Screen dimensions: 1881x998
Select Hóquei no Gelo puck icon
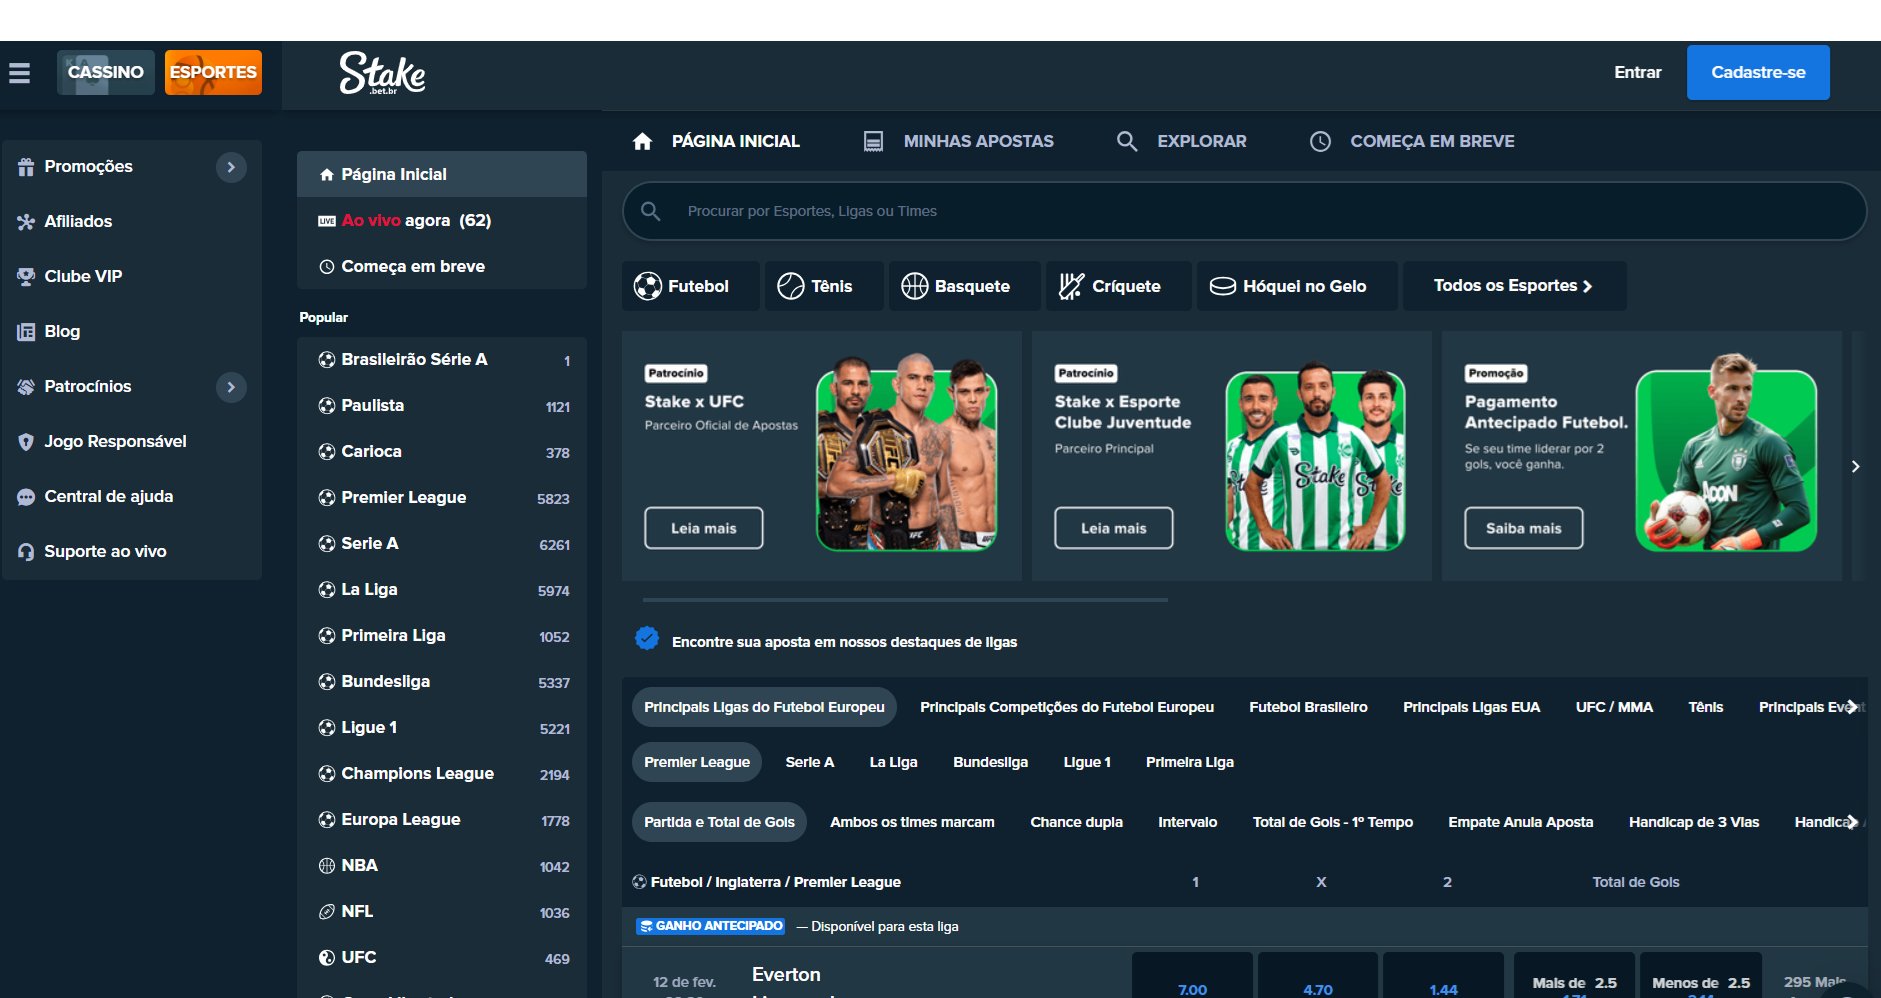click(1222, 287)
